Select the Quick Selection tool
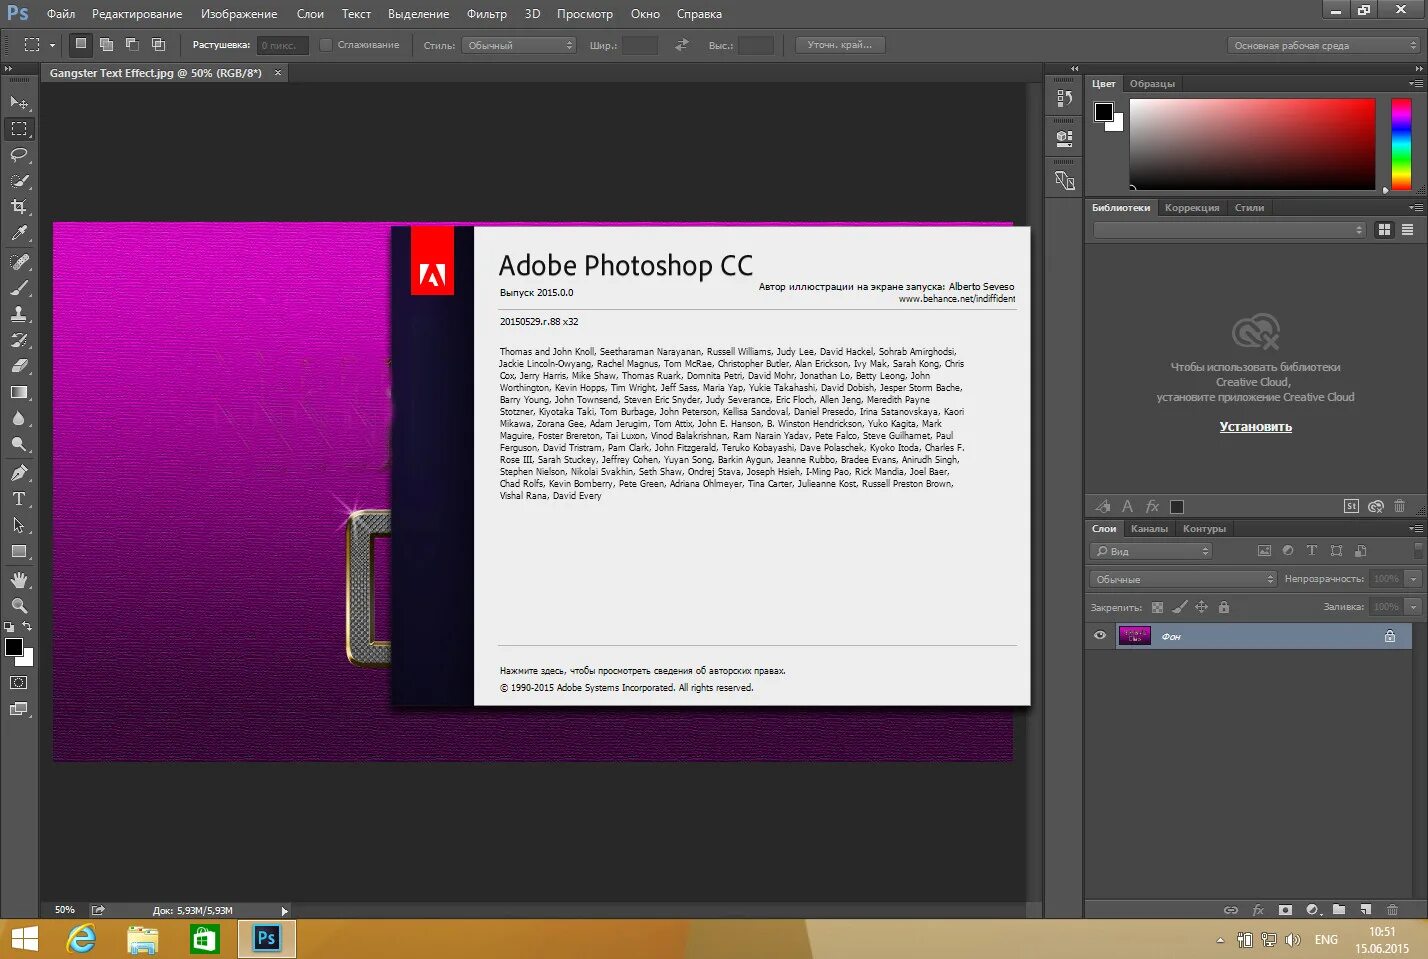The height and width of the screenshot is (959, 1428). coord(19,181)
